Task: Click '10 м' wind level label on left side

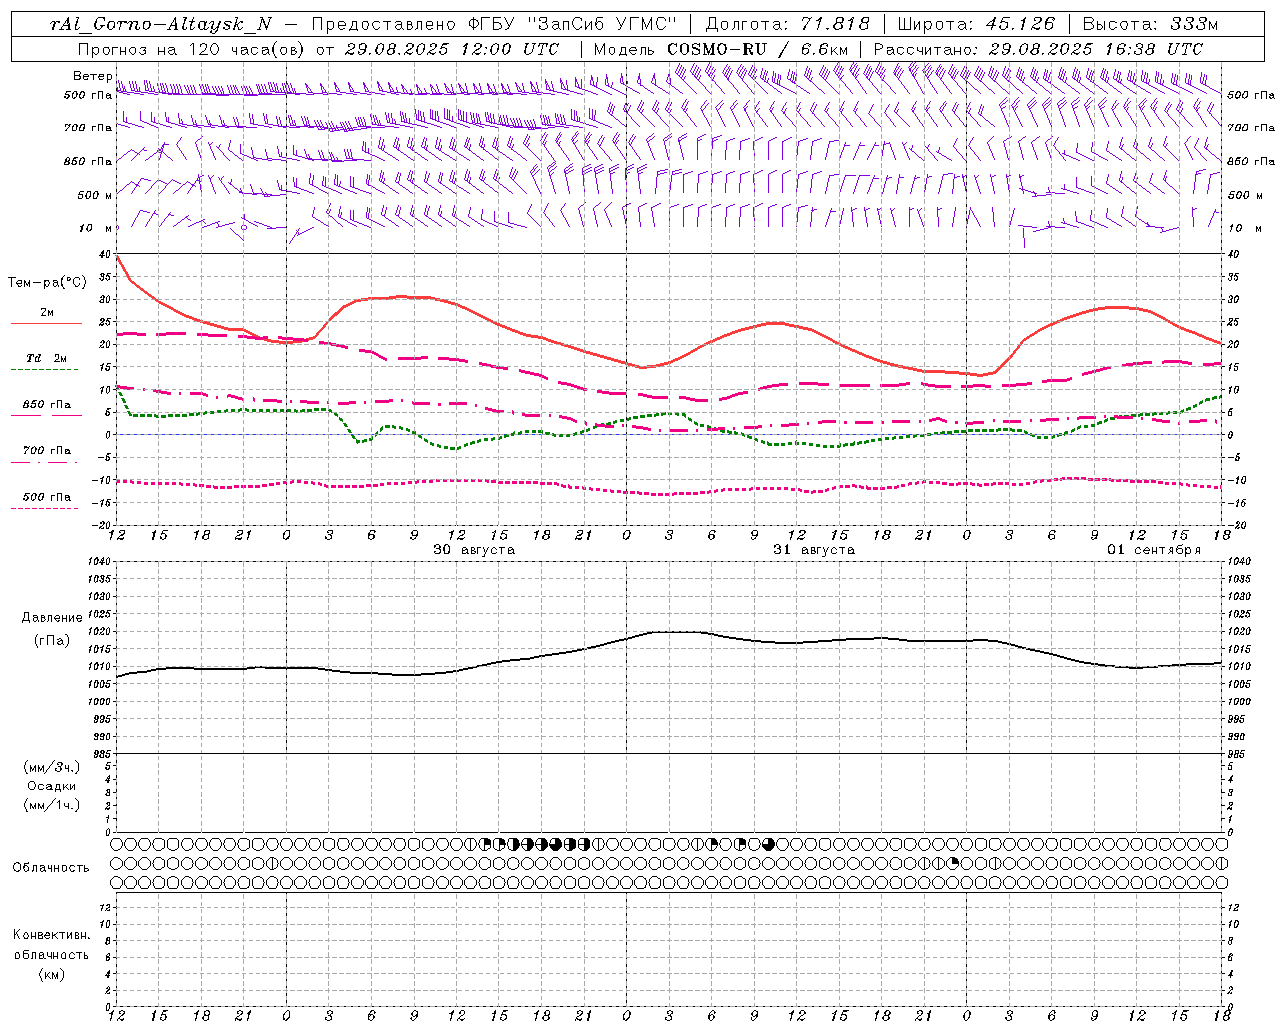Action: [x=96, y=229]
